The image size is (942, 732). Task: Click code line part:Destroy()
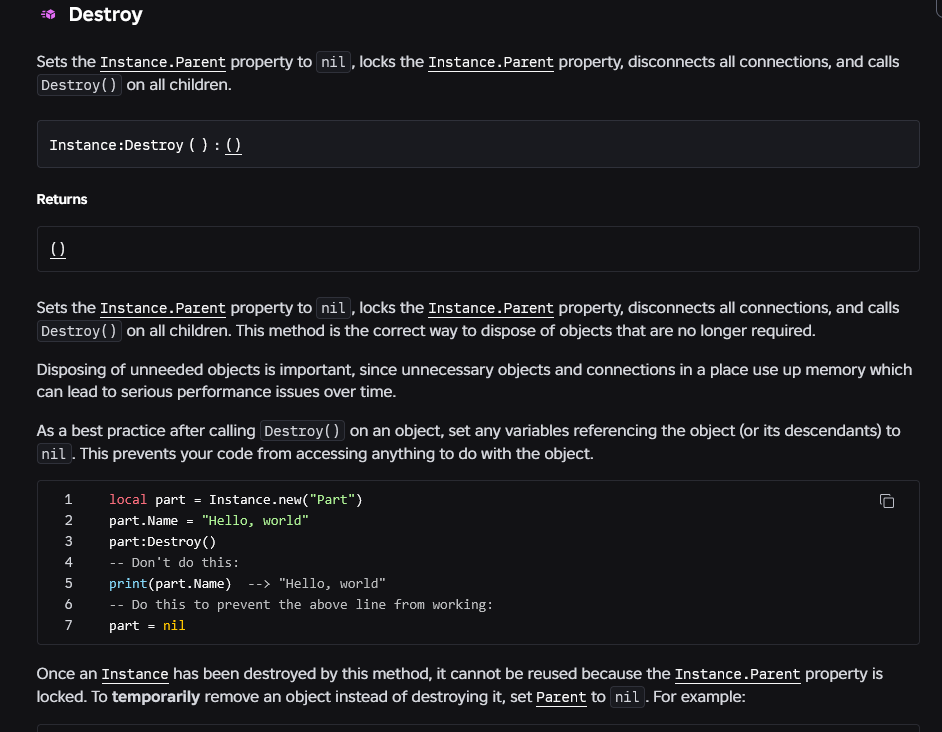(x=162, y=541)
